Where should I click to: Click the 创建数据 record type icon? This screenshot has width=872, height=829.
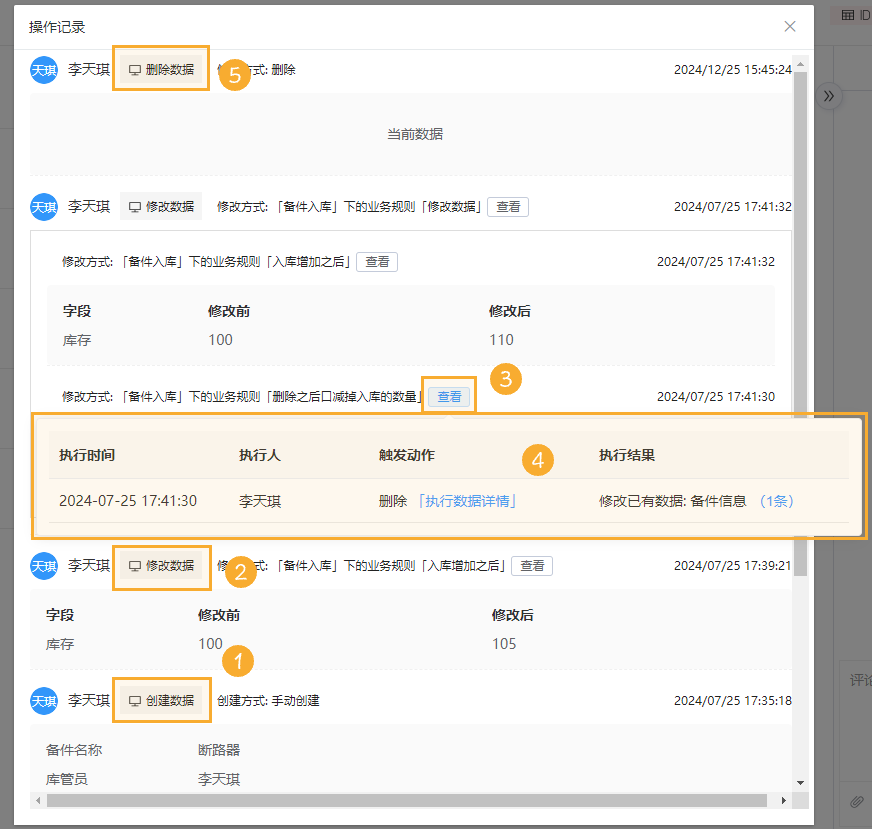[x=136, y=701]
